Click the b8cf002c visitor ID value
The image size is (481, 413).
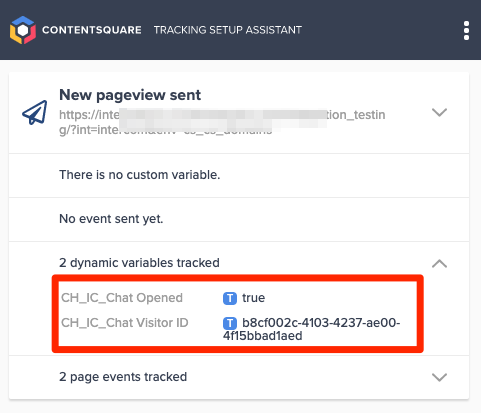(312, 329)
